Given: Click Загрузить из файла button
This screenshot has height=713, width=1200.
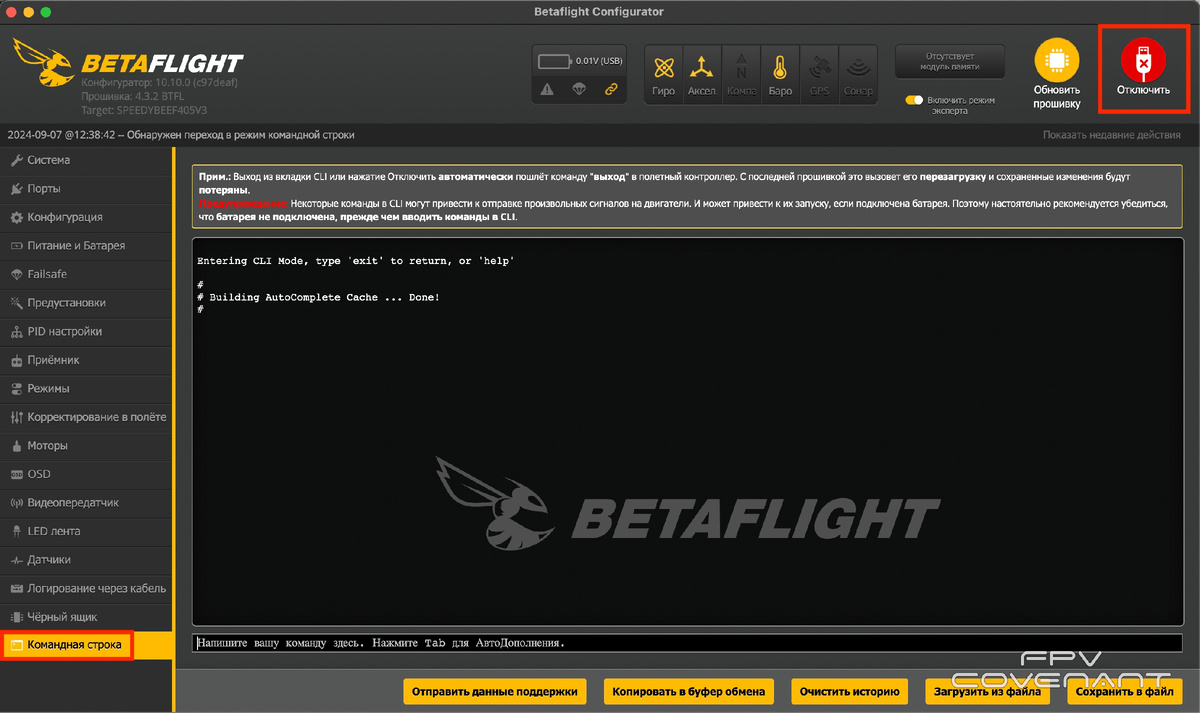Looking at the screenshot, I should coord(988,691).
